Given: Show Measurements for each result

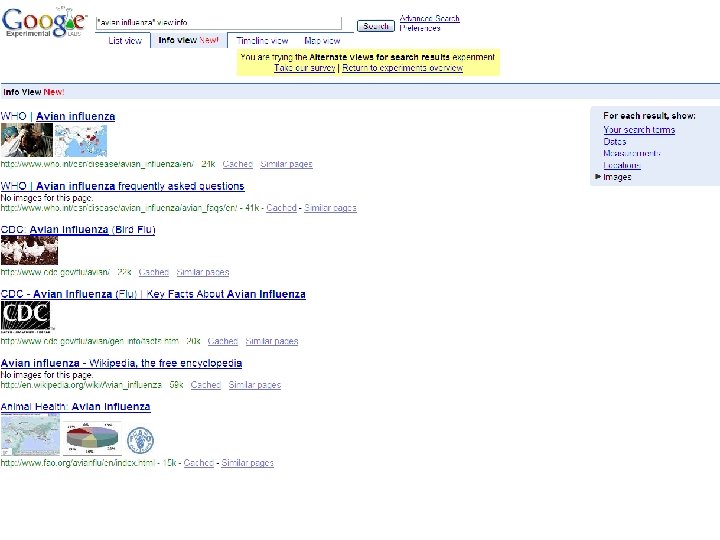Looking at the screenshot, I should (632, 153).
